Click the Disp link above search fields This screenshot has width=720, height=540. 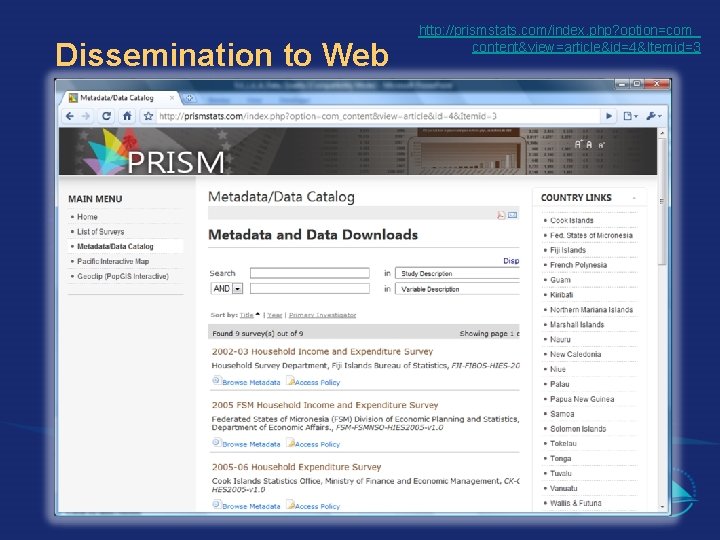[511, 261]
